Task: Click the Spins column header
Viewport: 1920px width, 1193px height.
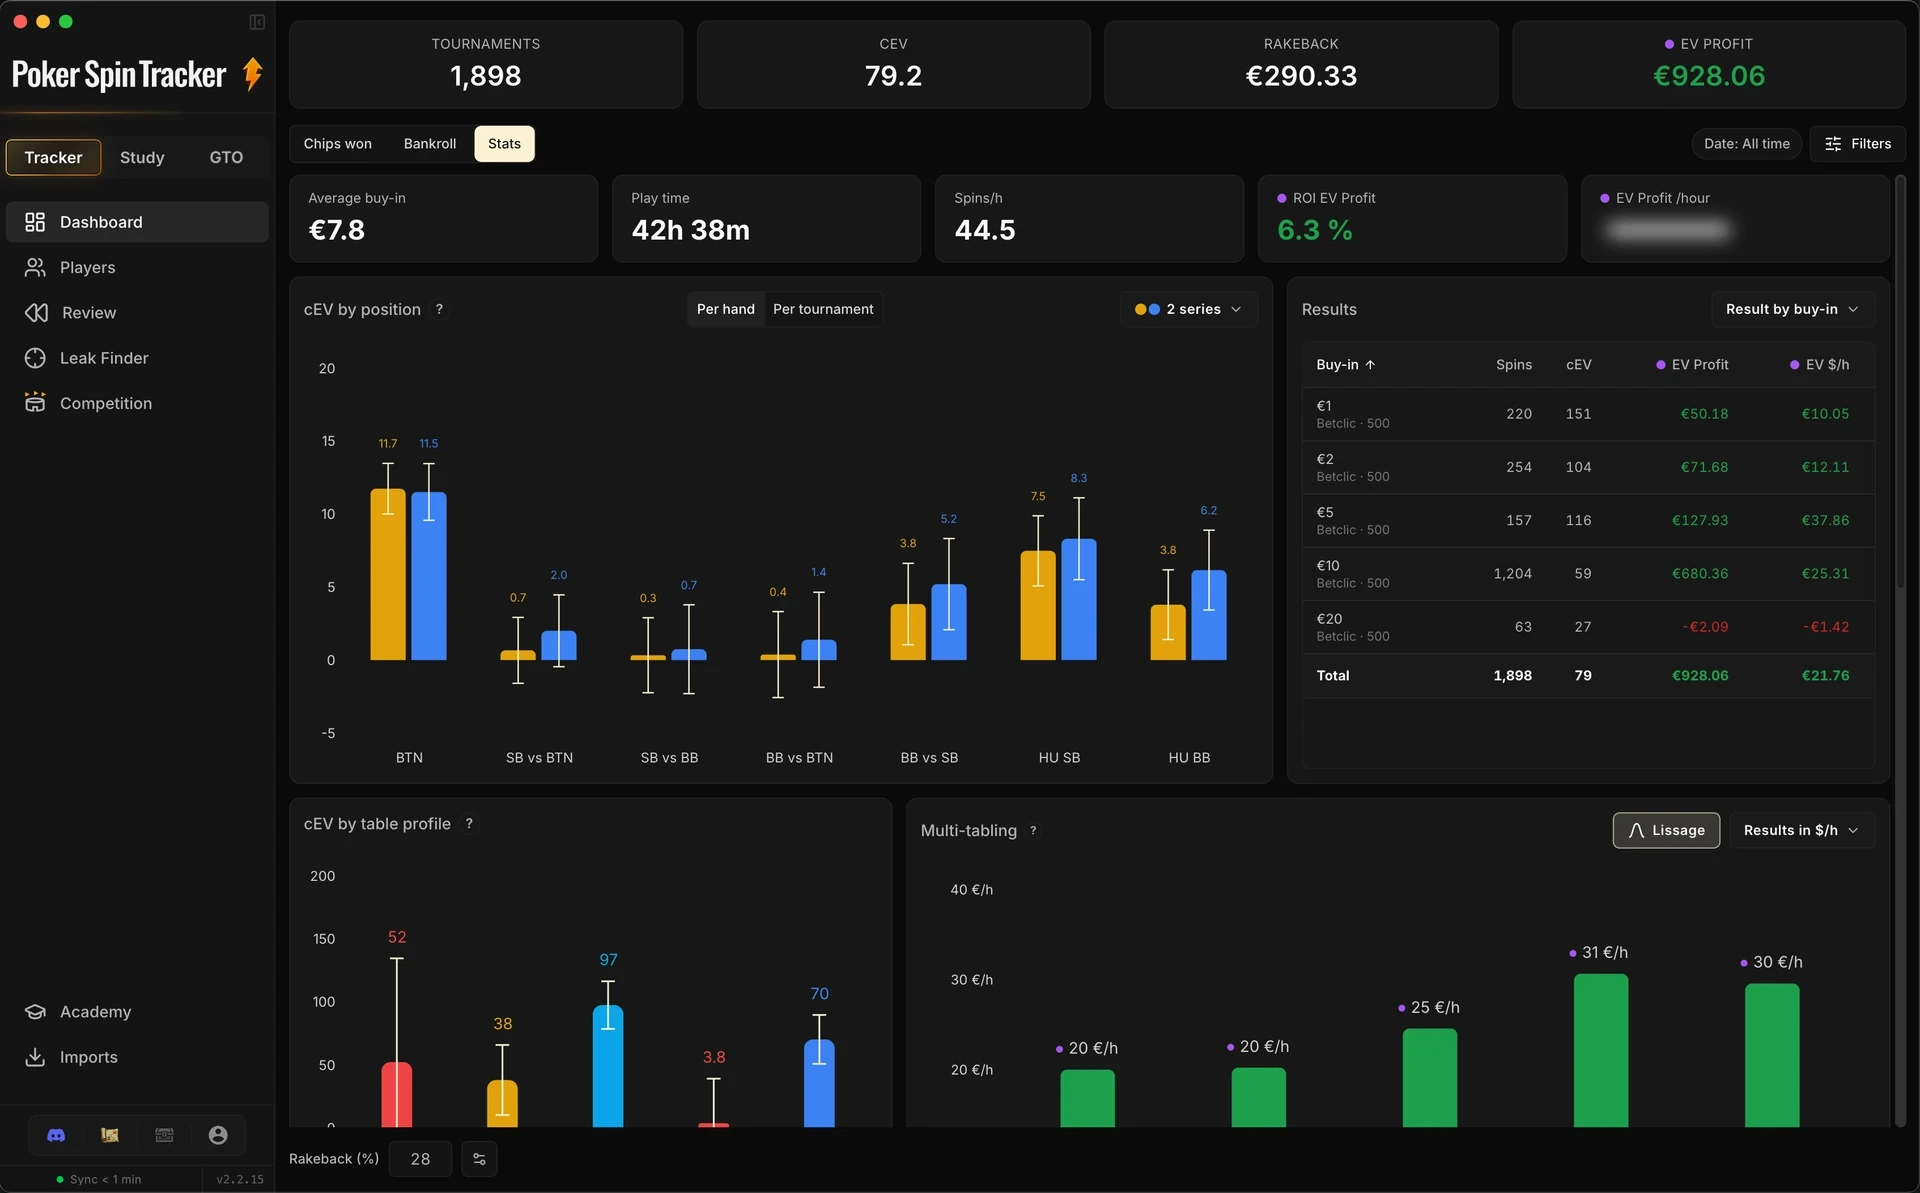Action: coord(1513,365)
